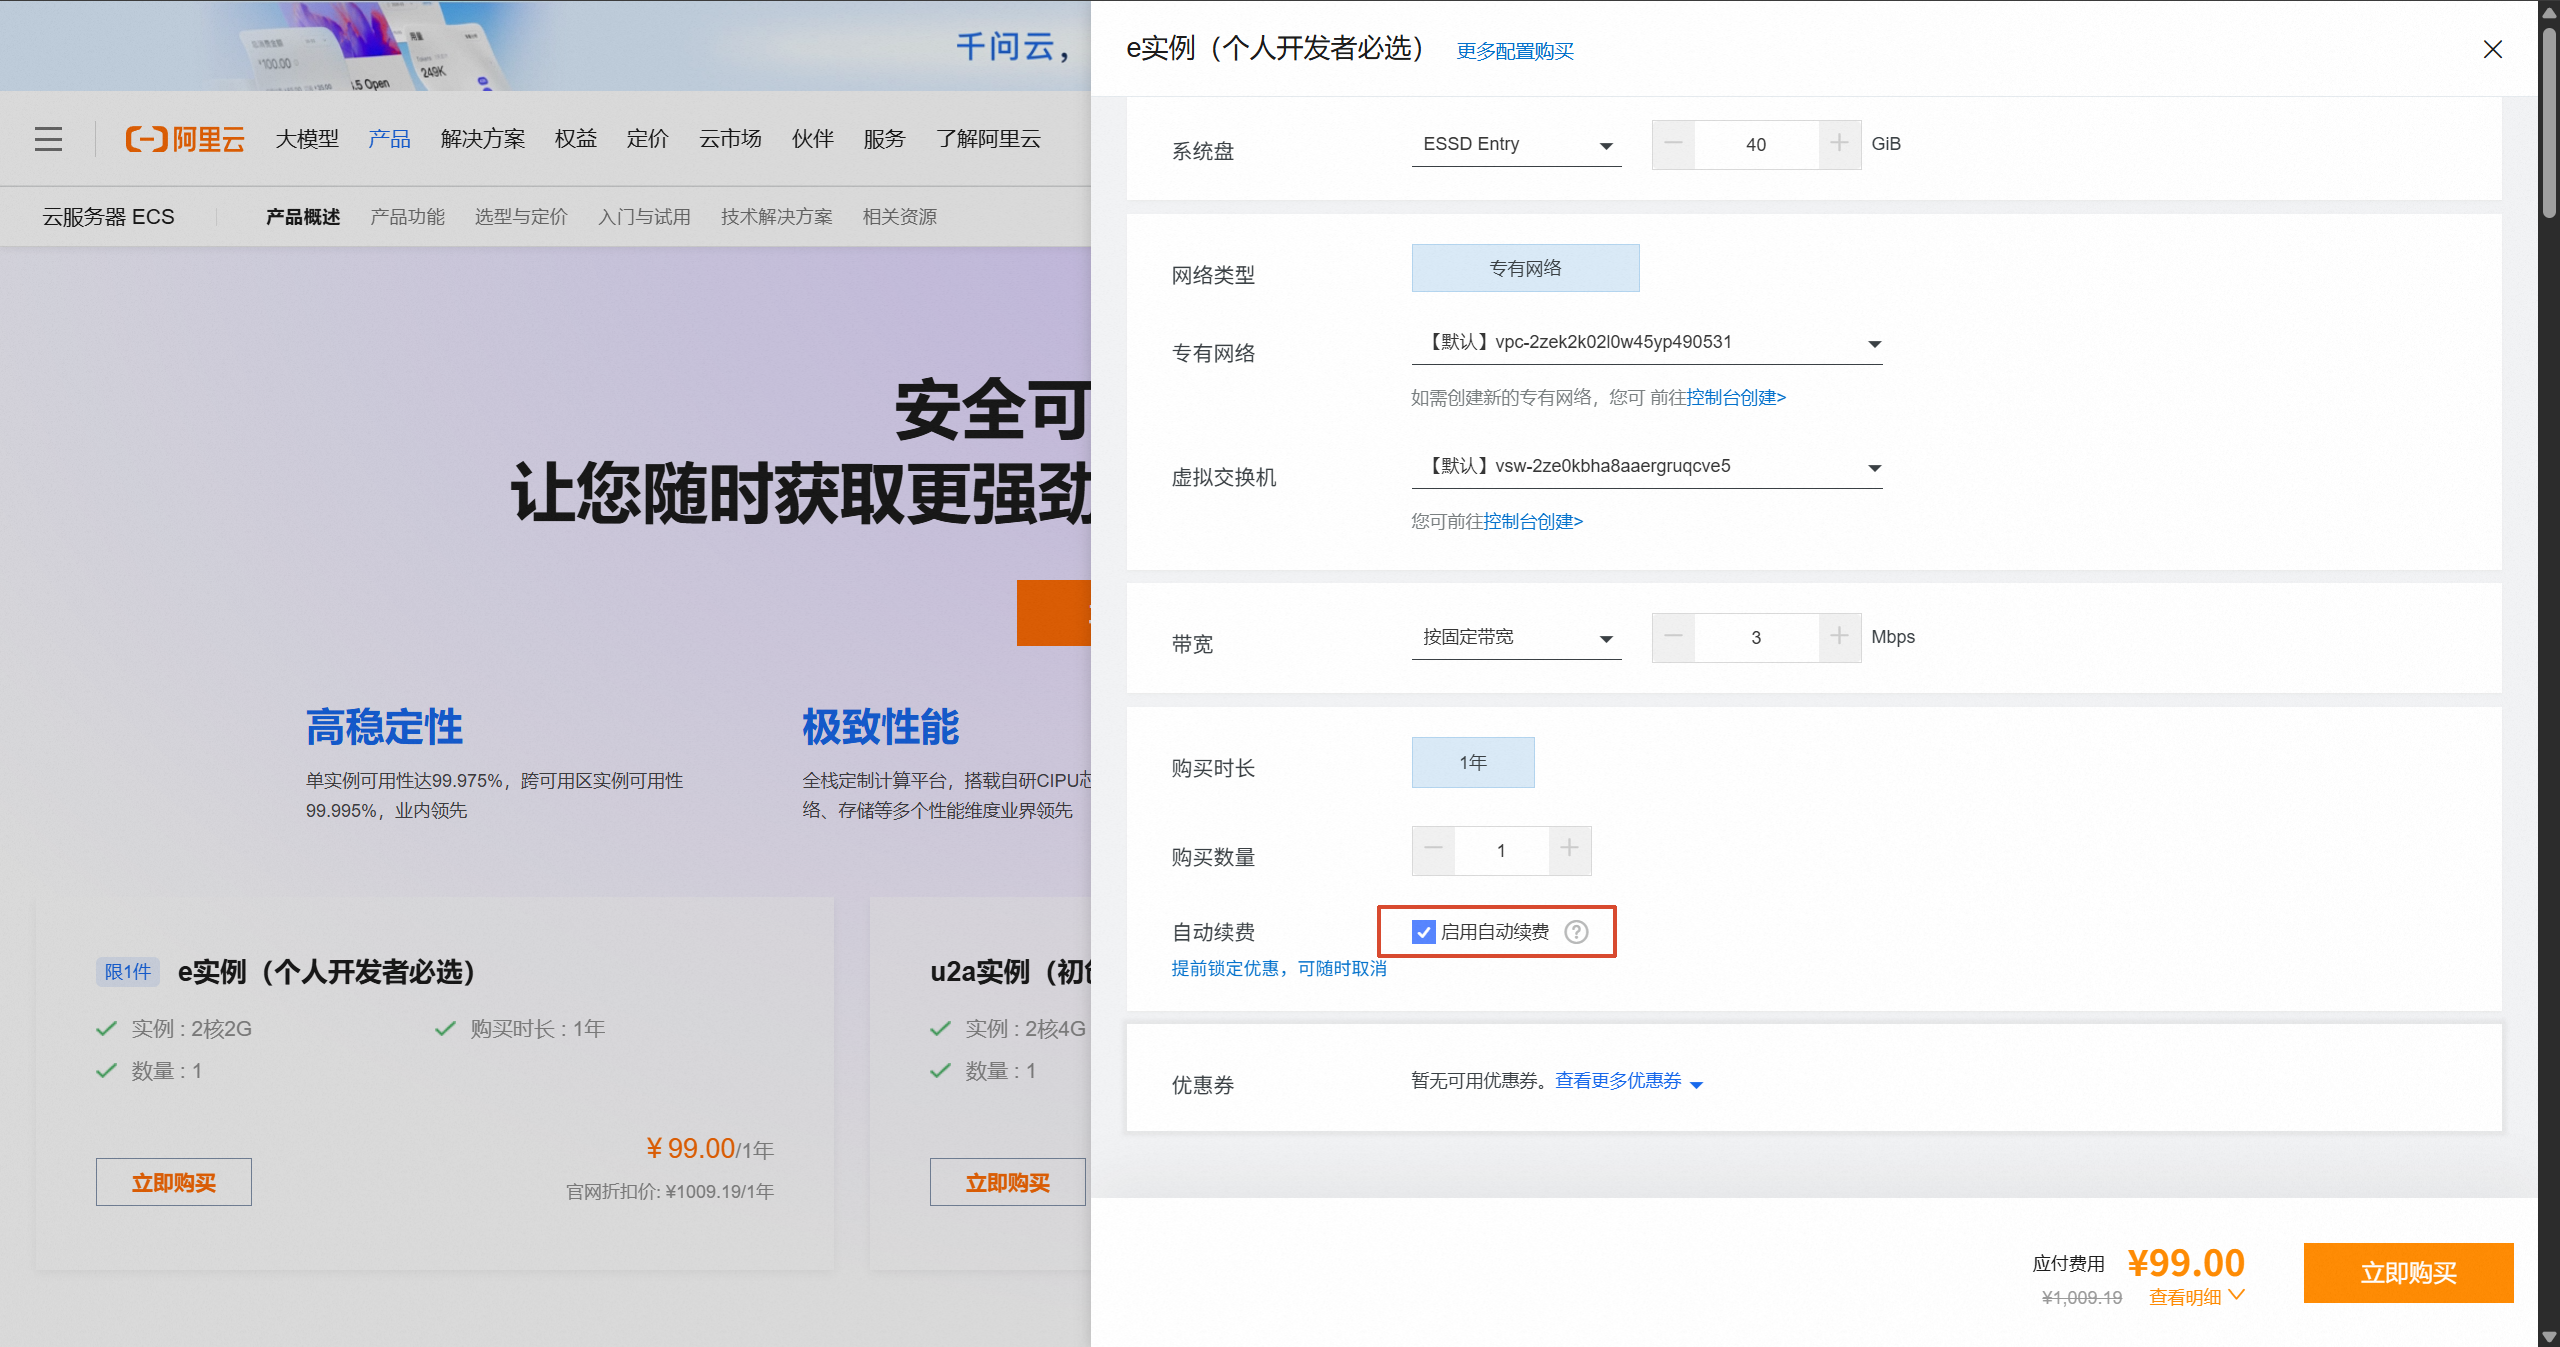Edit the 购买数量 value field
Image resolution: width=2560 pixels, height=1347 pixels.
point(1501,850)
